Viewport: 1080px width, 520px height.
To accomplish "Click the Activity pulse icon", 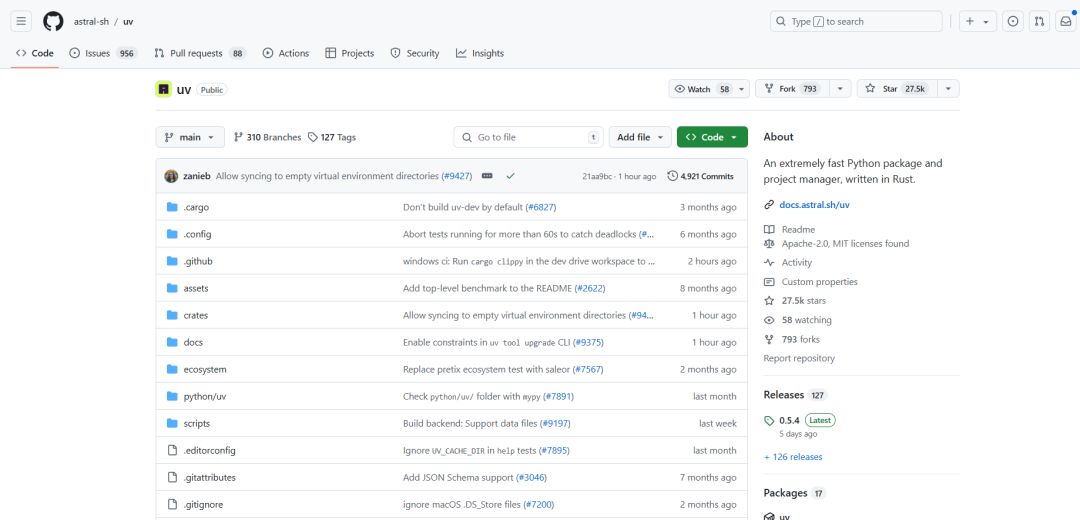I will pos(769,262).
